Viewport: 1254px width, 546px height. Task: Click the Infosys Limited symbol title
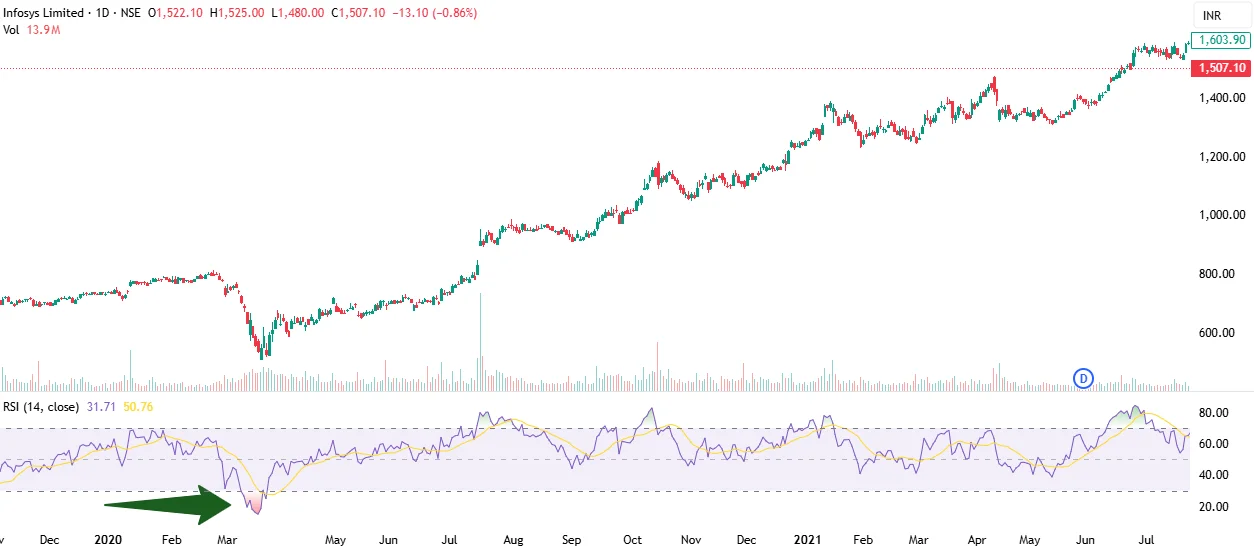pyautogui.click(x=45, y=13)
